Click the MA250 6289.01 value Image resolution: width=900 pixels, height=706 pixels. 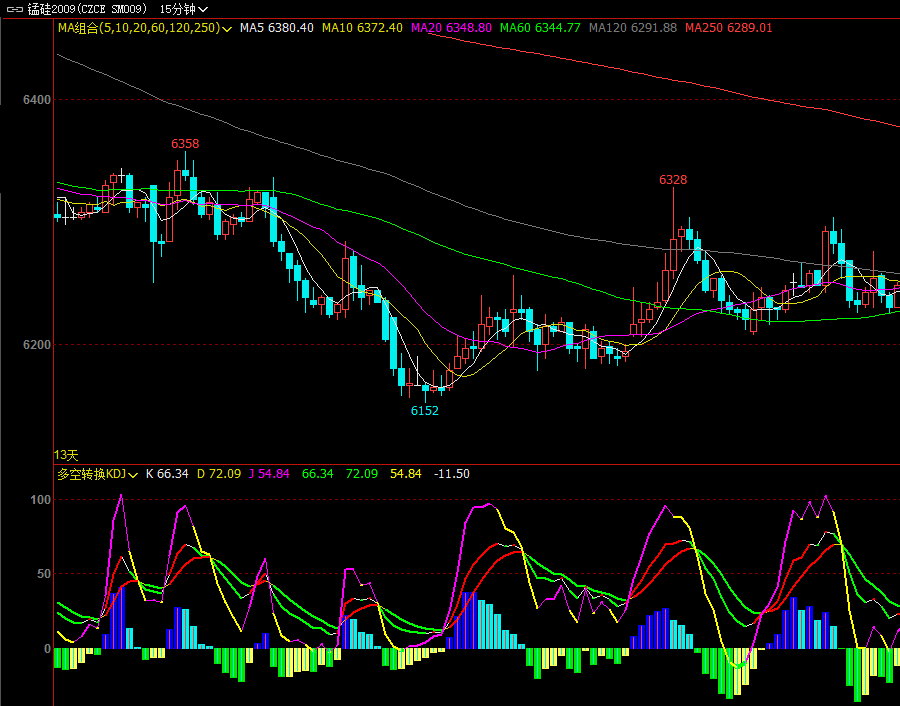pos(729,28)
